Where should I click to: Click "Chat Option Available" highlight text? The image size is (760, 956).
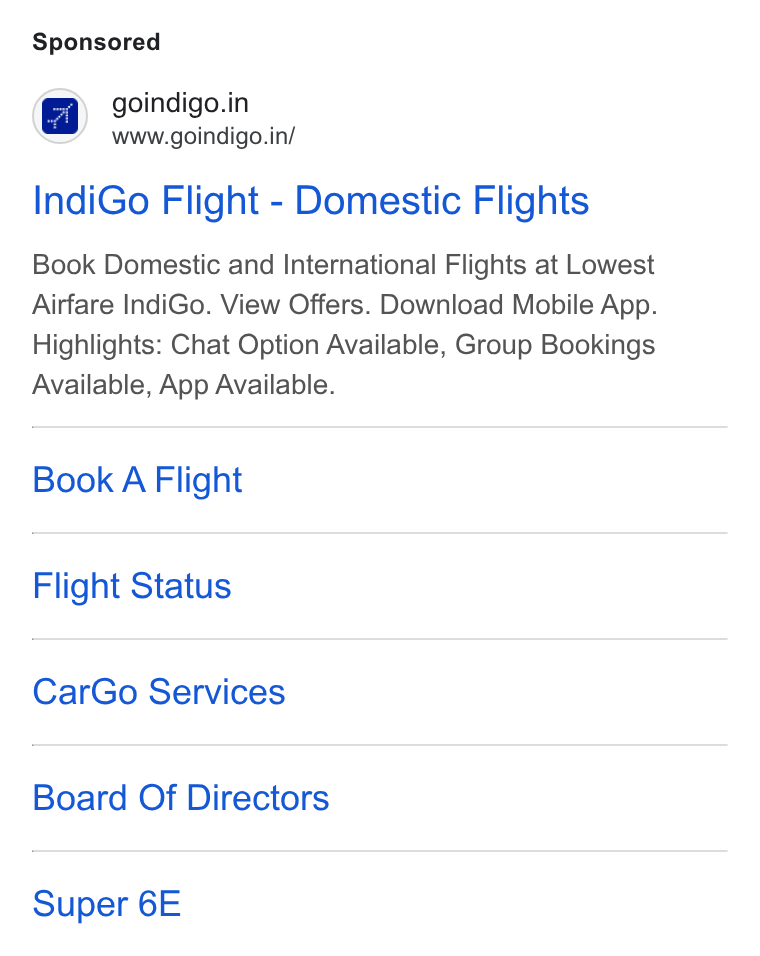[308, 345]
